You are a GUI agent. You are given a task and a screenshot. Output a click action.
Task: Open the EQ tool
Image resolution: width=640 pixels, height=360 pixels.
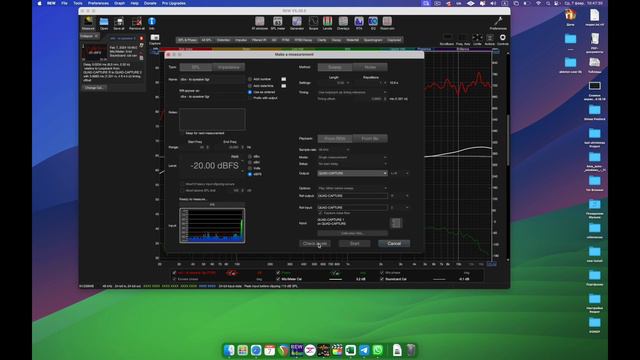(x=373, y=23)
